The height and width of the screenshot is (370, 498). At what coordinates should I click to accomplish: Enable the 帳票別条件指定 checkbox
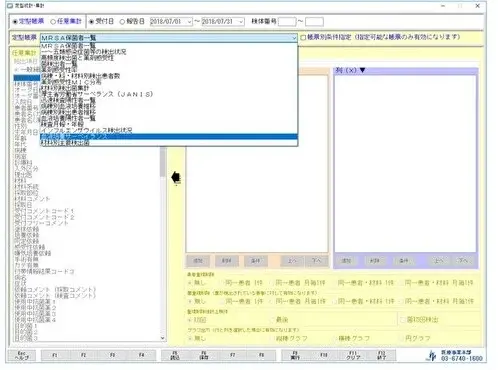[303, 37]
